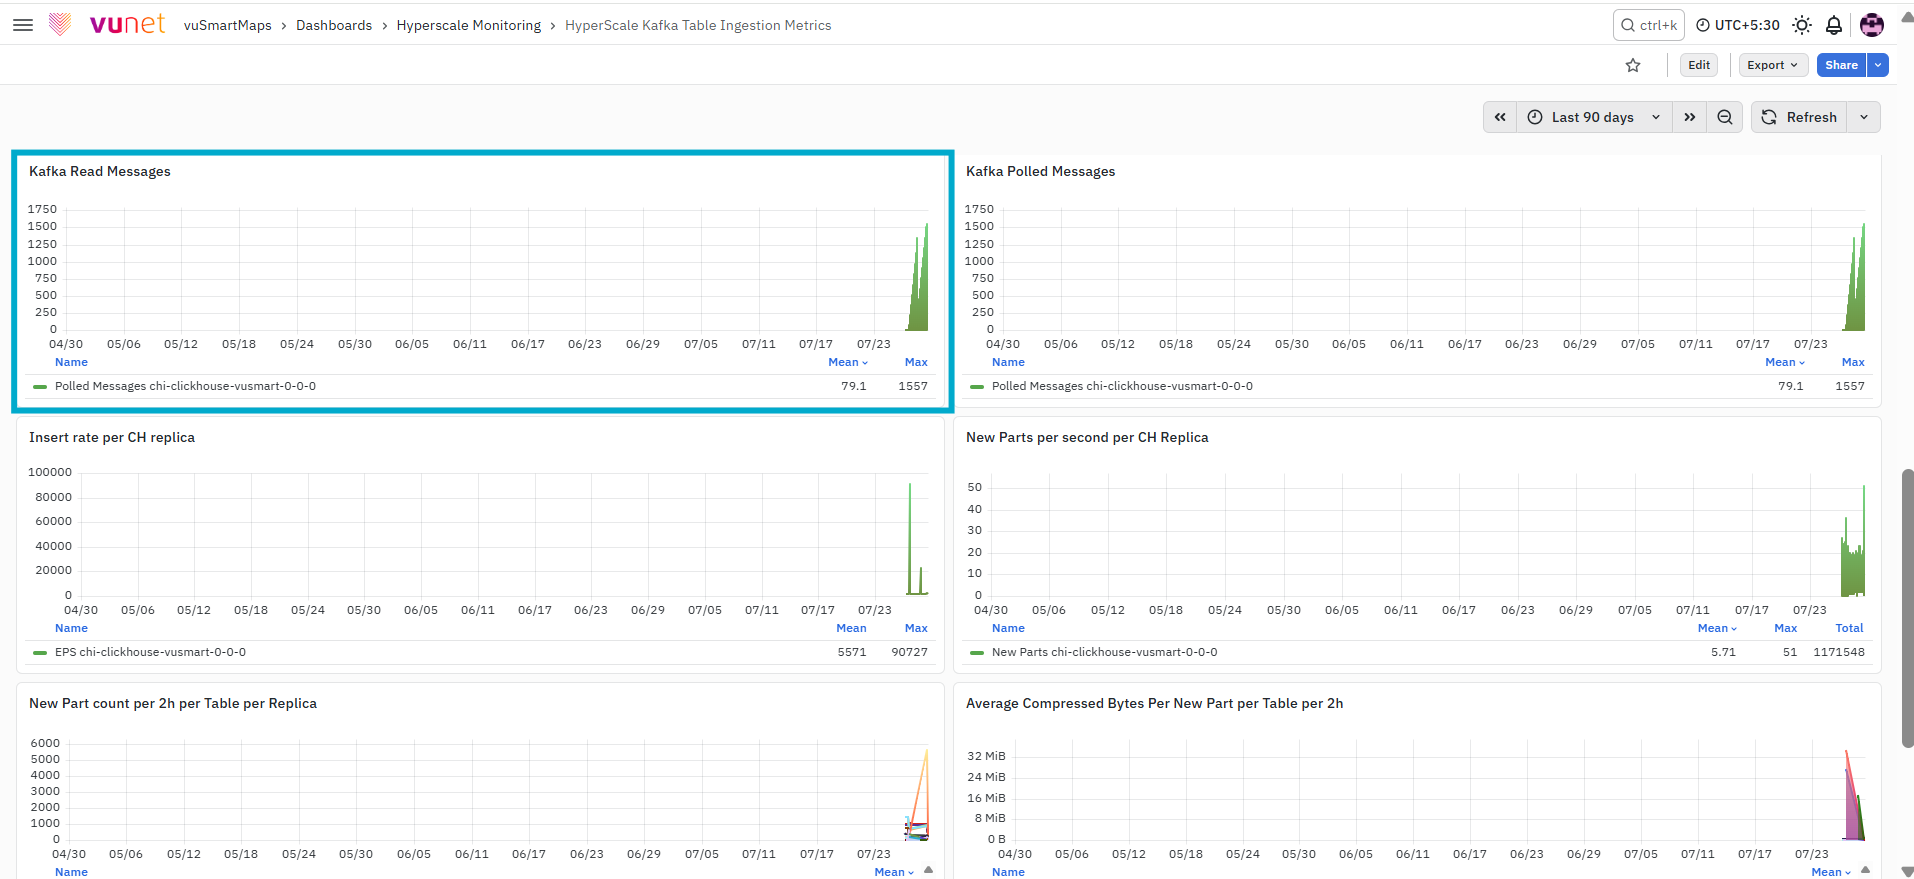Click the Edit button
The image size is (1914, 879).
point(1699,65)
